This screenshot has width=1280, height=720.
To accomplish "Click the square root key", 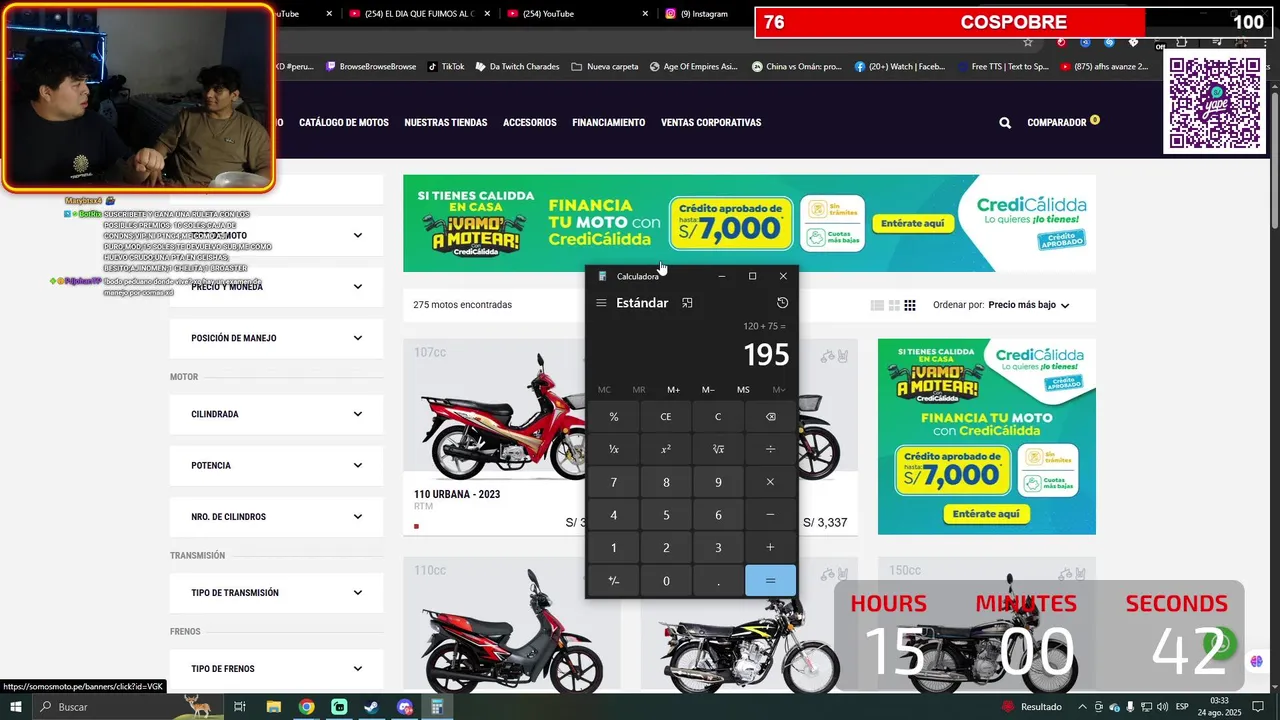I will pyautogui.click(x=718, y=450).
